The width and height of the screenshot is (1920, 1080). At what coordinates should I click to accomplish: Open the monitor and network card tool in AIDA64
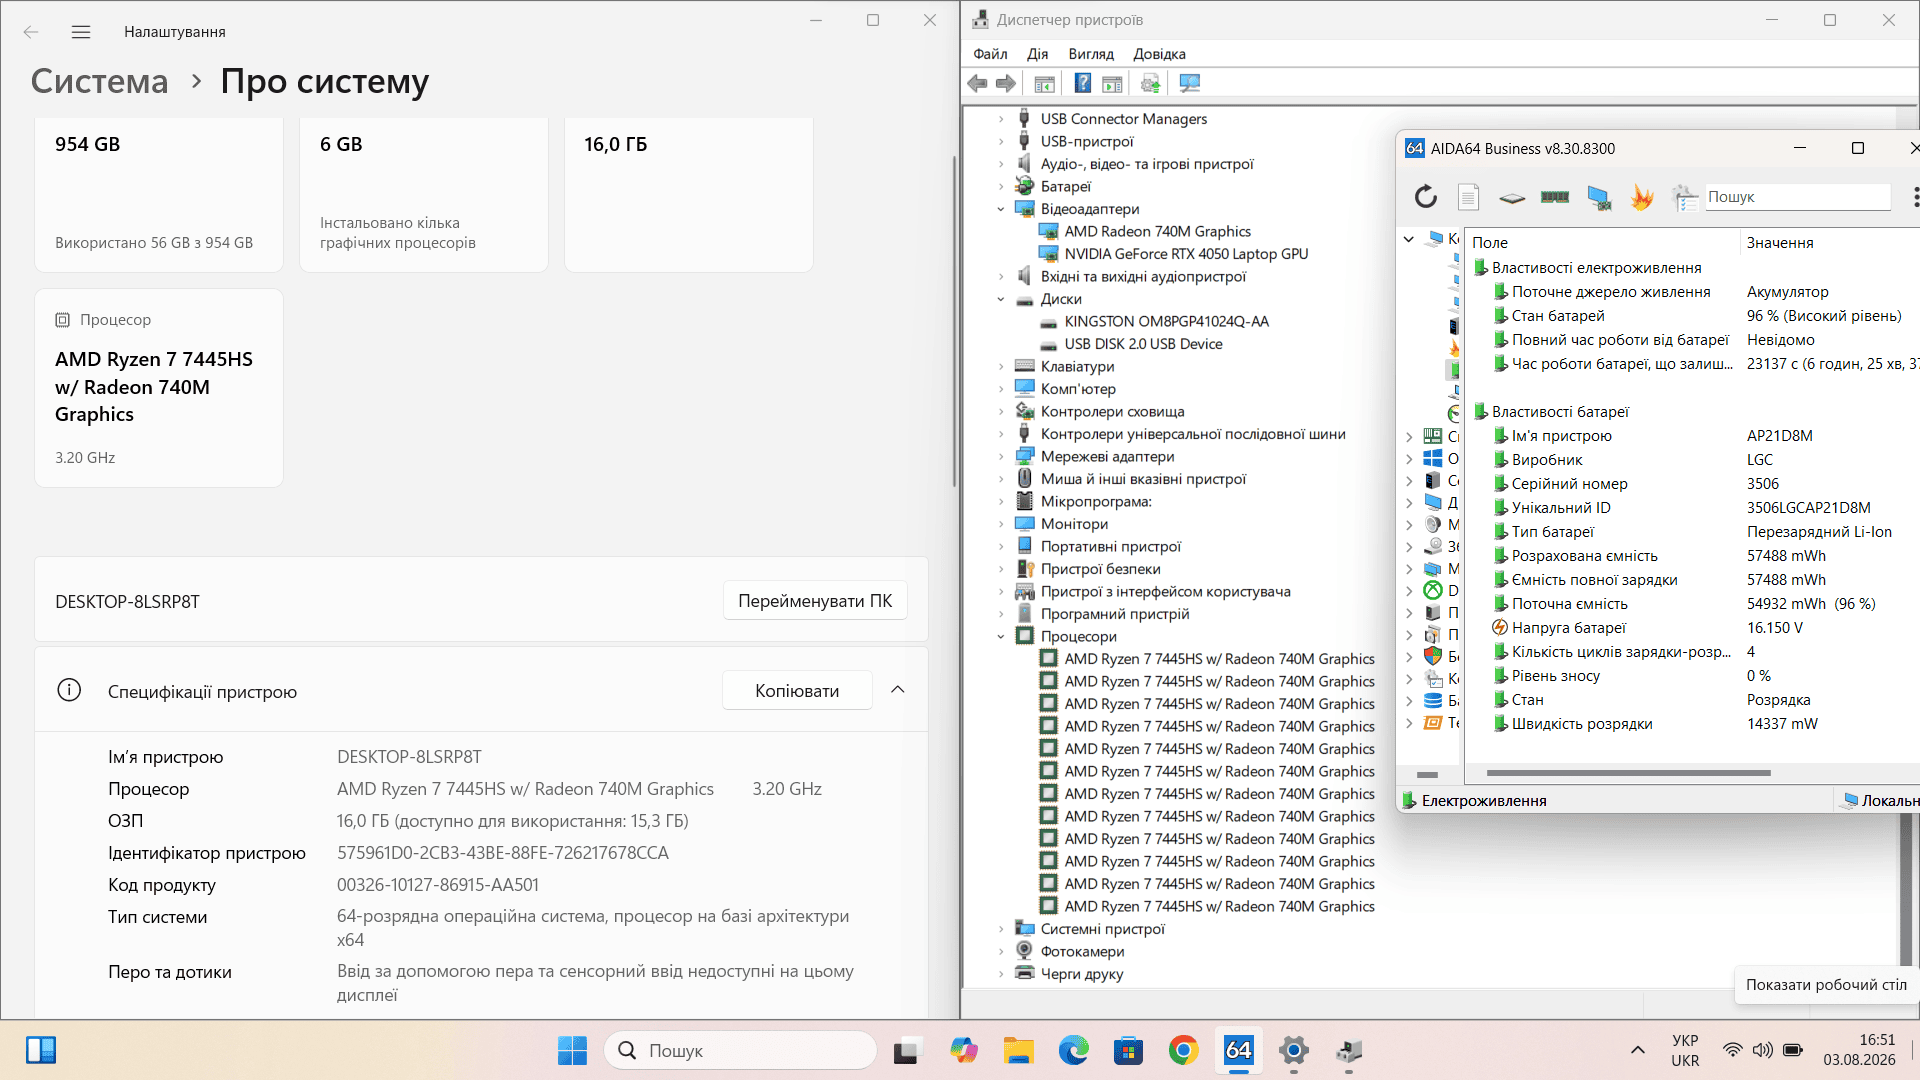click(x=1599, y=198)
